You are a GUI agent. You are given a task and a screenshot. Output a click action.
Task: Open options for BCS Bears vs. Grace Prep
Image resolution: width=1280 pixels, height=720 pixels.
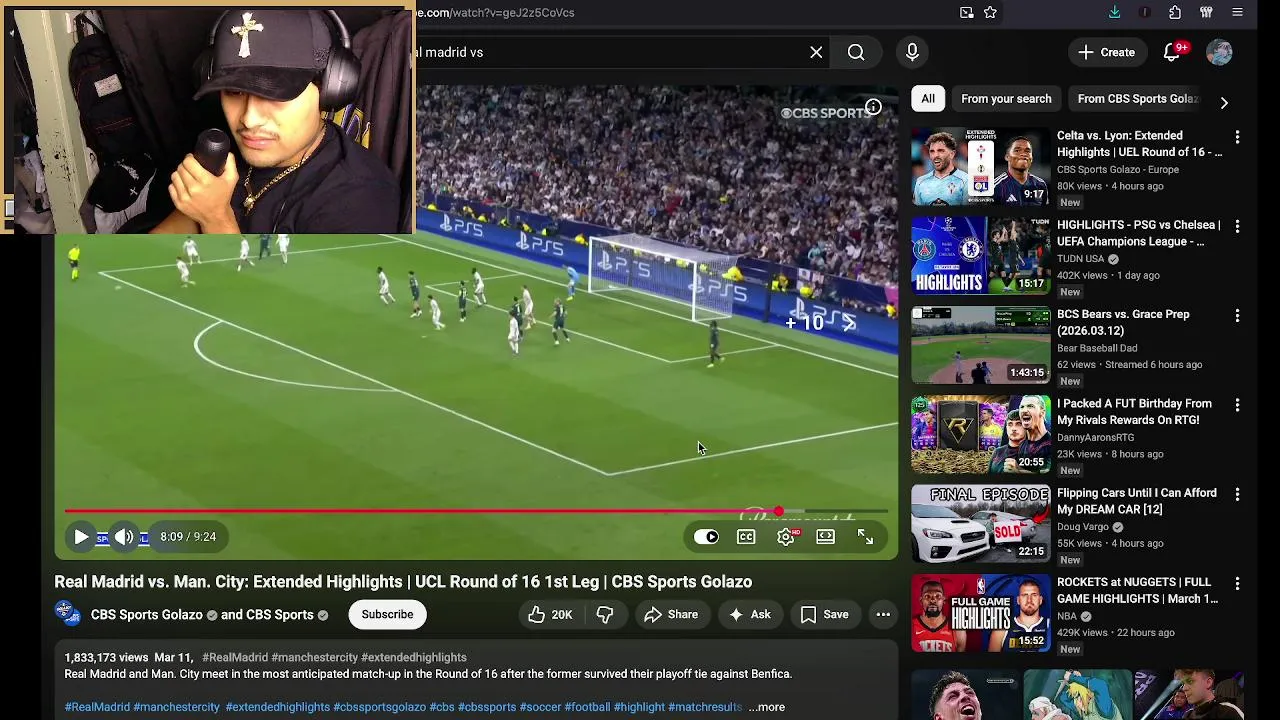click(x=1237, y=315)
